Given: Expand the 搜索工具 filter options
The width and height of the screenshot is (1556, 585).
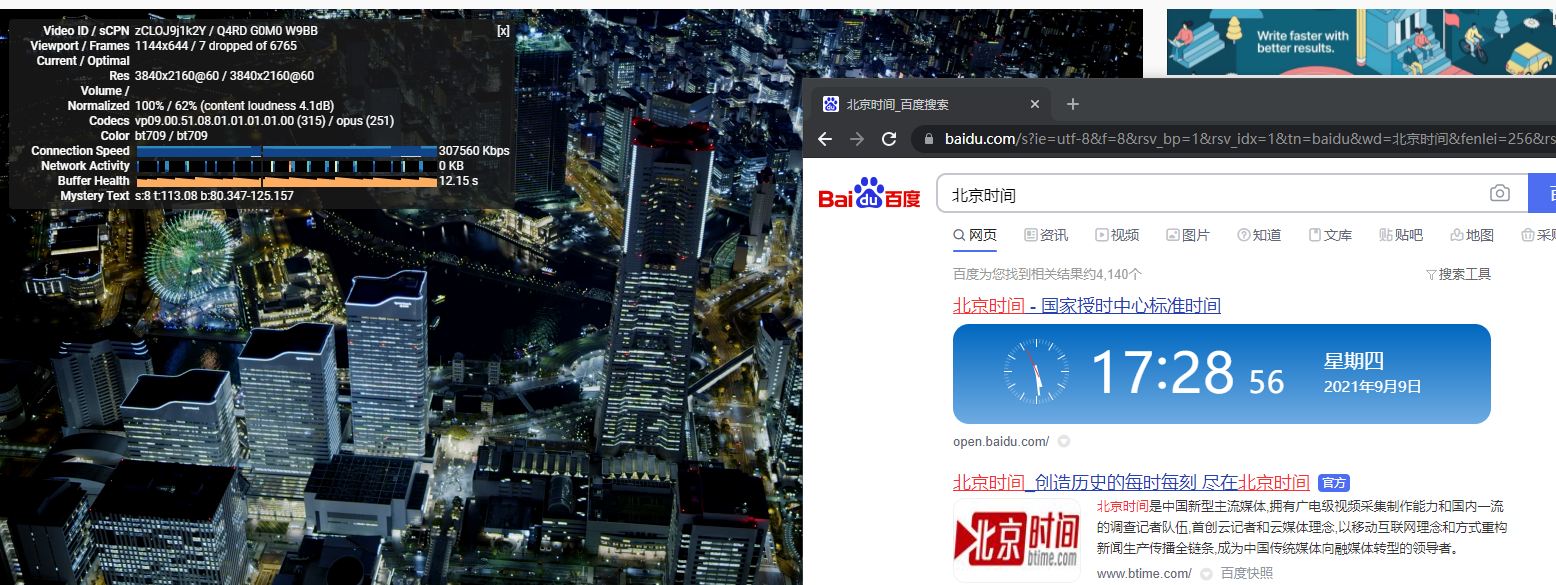Looking at the screenshot, I should (x=1458, y=274).
